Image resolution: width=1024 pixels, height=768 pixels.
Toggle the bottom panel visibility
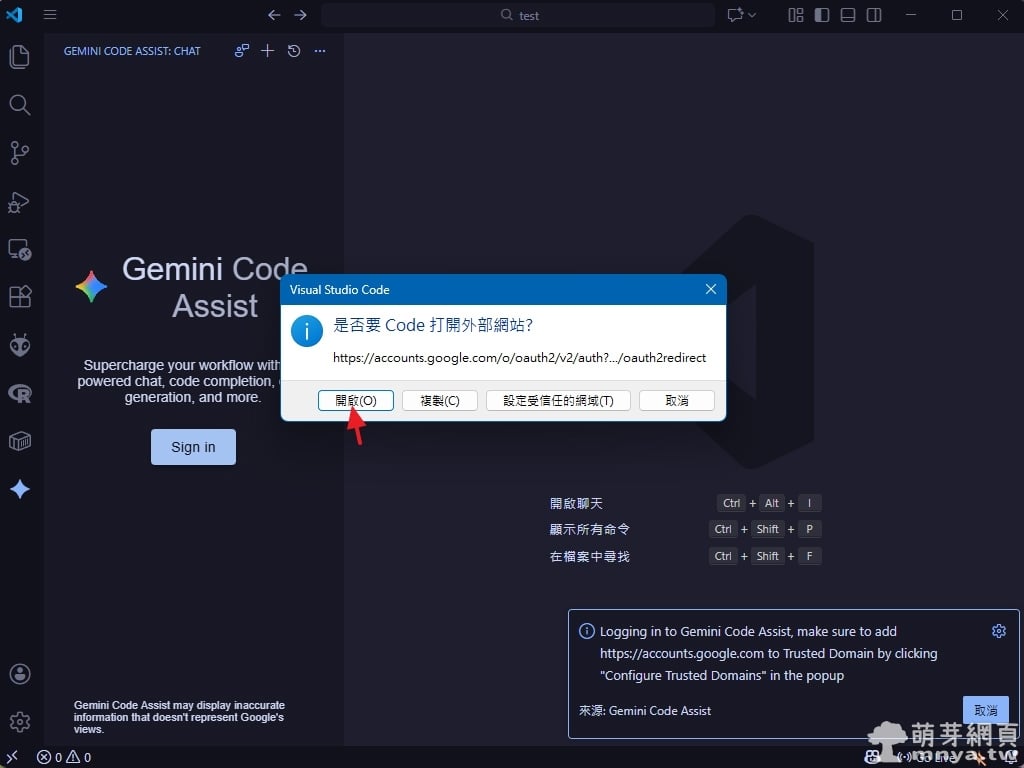(848, 15)
